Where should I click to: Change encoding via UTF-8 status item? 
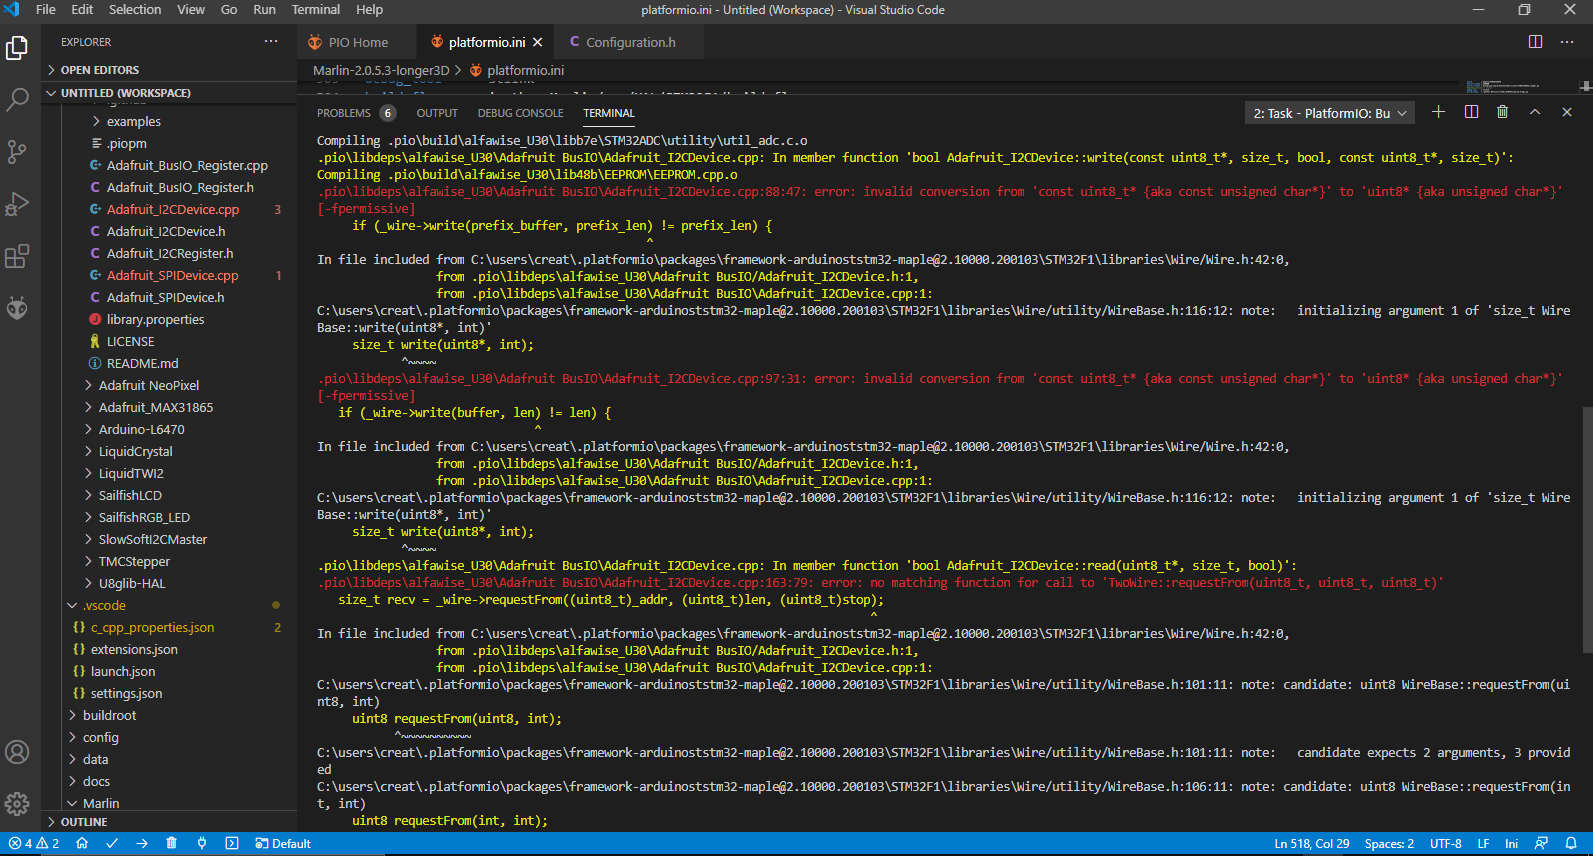(x=1446, y=843)
